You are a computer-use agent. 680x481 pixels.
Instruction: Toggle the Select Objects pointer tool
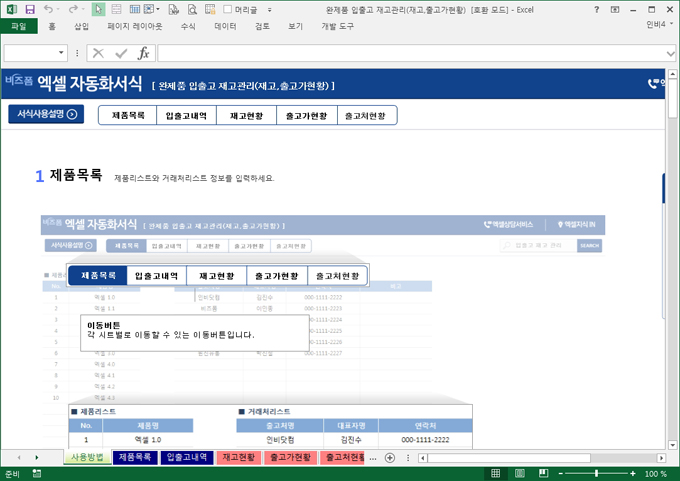click(98, 9)
